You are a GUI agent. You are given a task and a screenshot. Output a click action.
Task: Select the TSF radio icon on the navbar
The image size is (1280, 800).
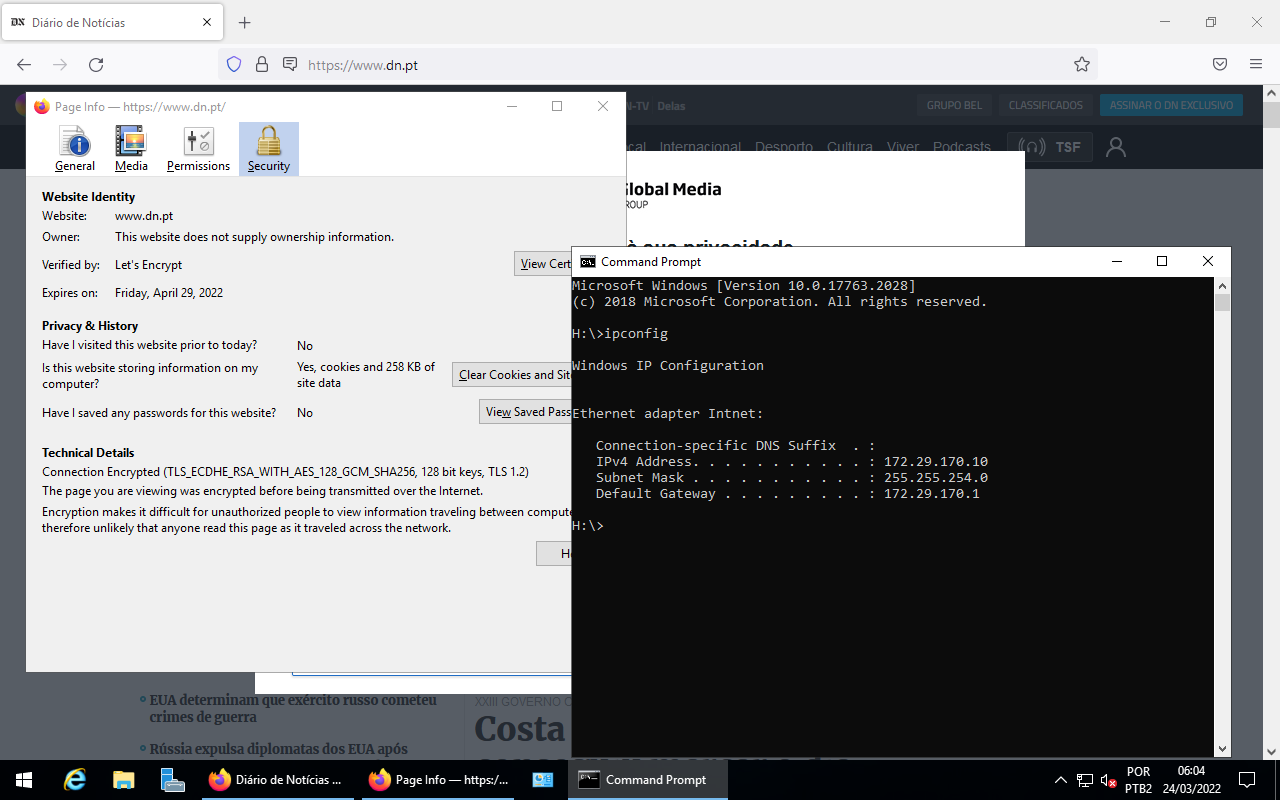coord(1050,146)
